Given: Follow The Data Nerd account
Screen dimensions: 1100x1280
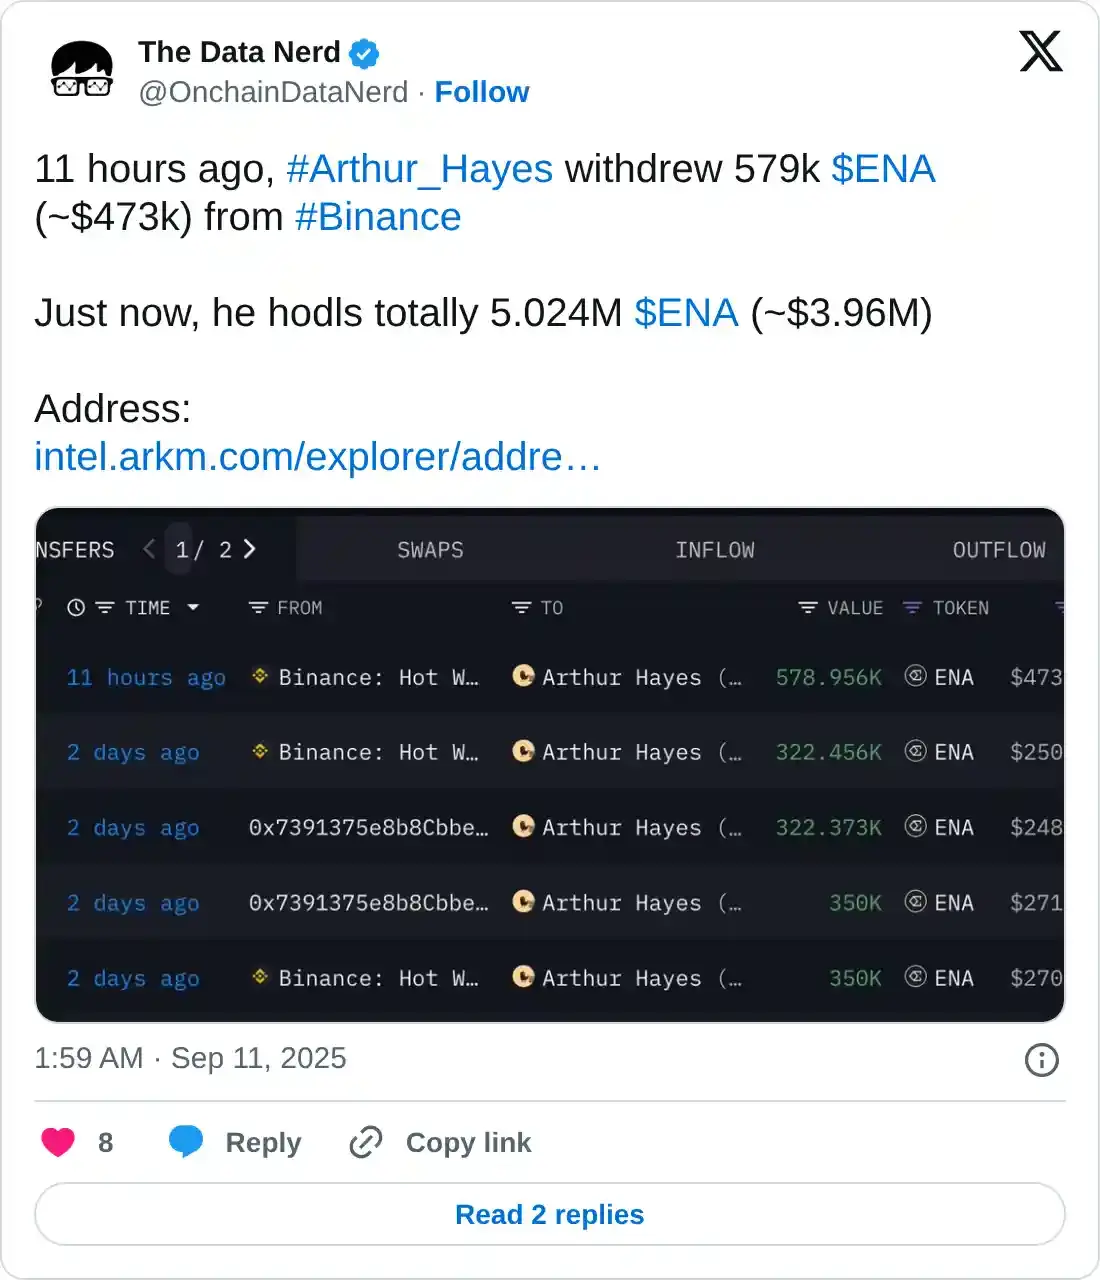Looking at the screenshot, I should pyautogui.click(x=481, y=92).
